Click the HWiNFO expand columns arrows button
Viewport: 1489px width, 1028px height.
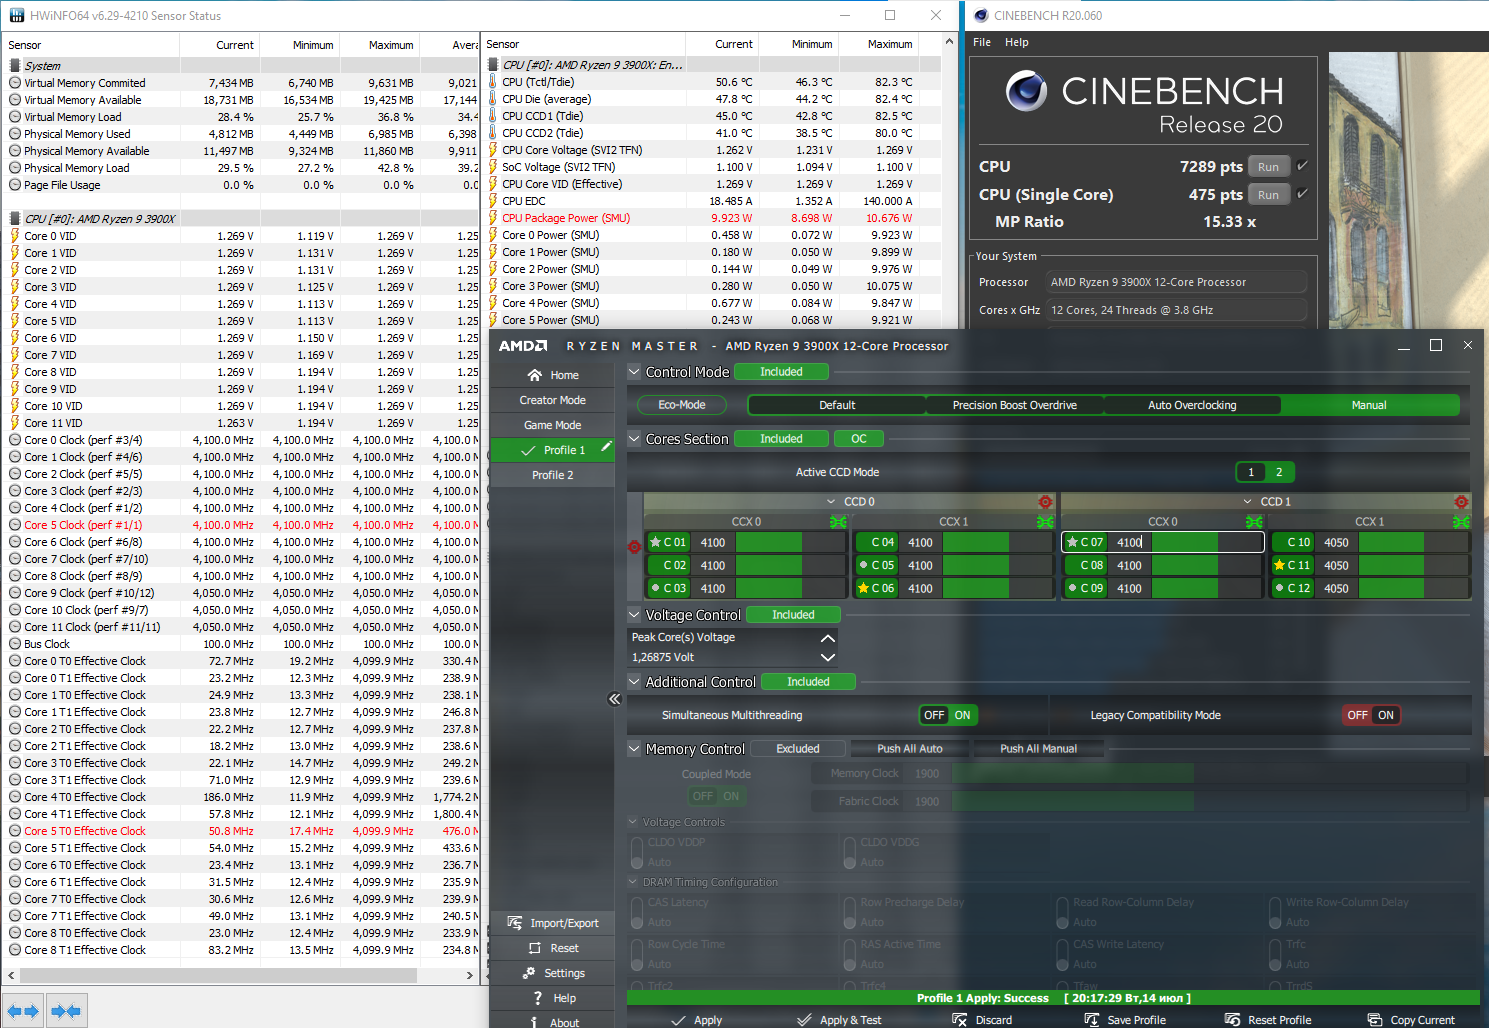click(x=22, y=1011)
